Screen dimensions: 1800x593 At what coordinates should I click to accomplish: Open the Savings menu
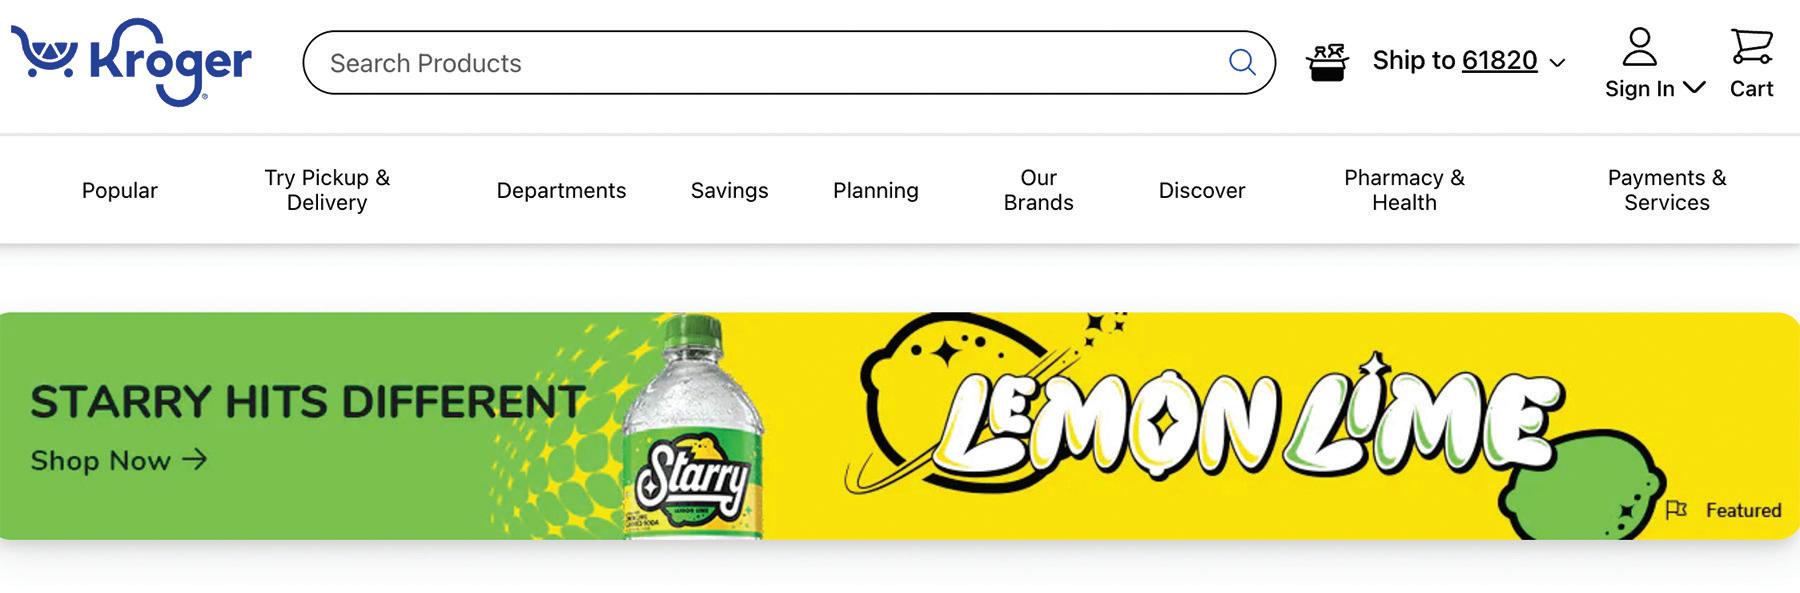[x=729, y=190]
